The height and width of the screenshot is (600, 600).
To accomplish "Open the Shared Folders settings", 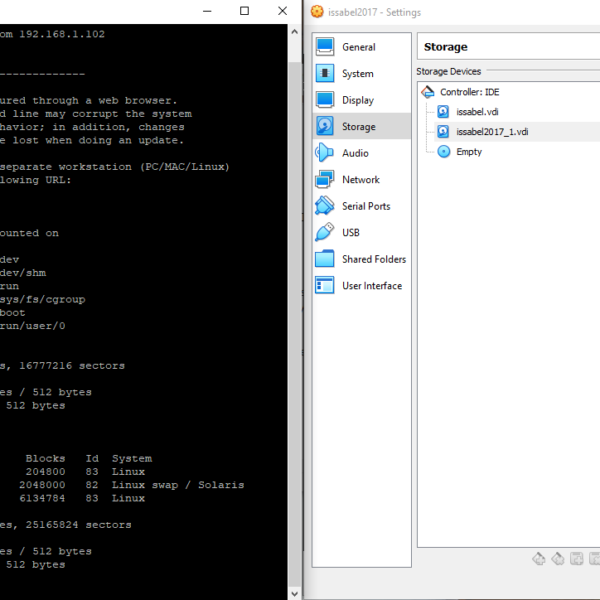I will click(373, 259).
